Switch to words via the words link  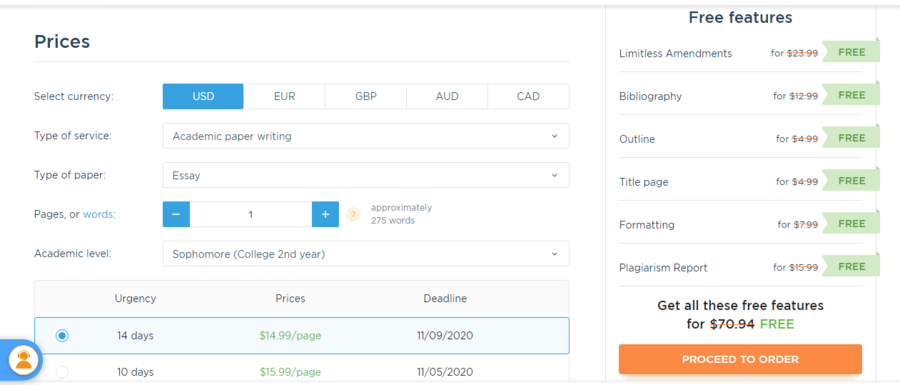pyautogui.click(x=99, y=215)
